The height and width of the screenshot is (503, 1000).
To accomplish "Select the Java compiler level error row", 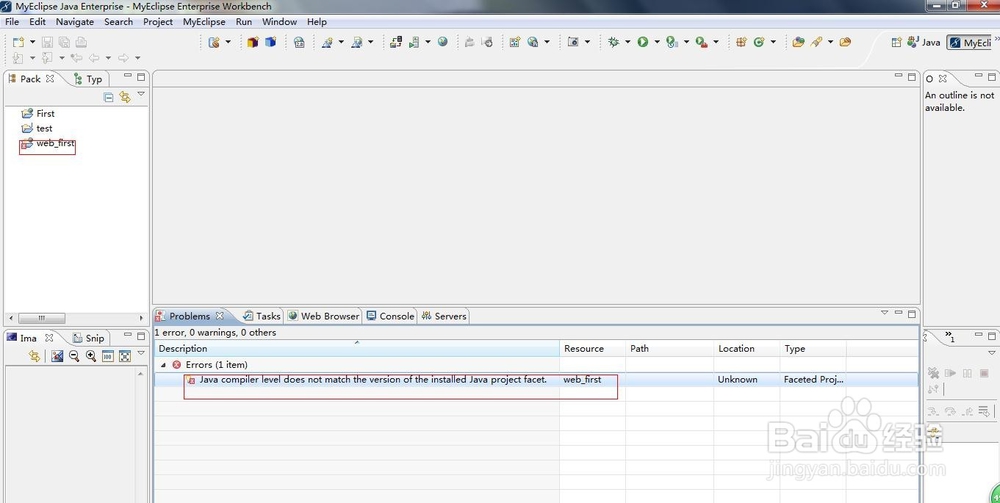I will pos(536,380).
